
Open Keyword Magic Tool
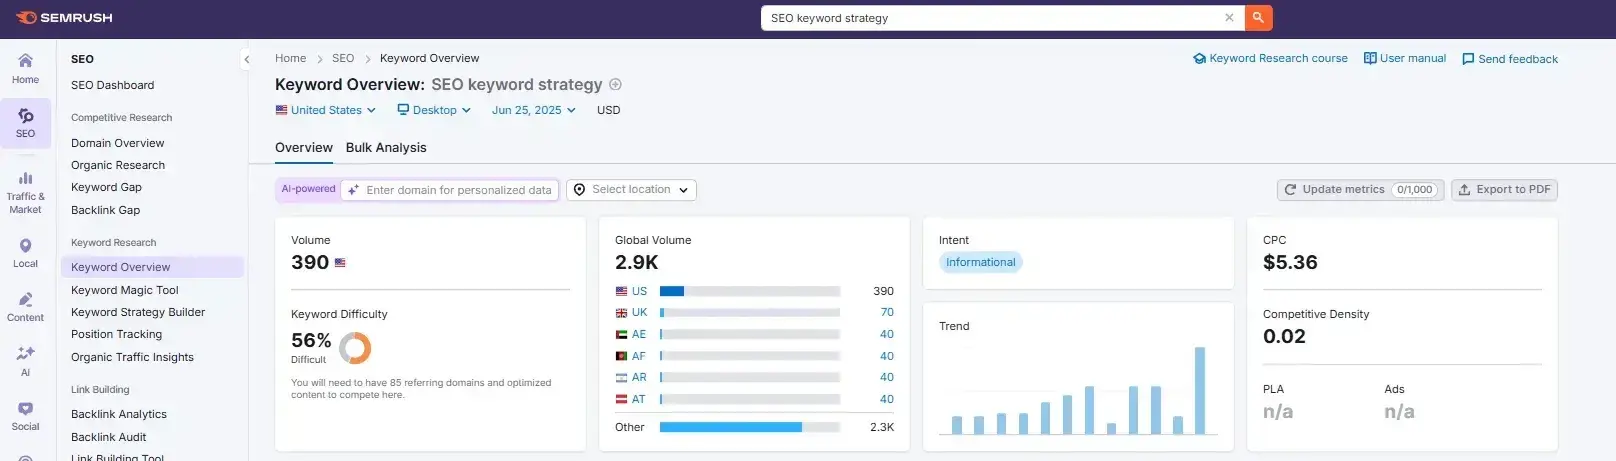coord(125,290)
